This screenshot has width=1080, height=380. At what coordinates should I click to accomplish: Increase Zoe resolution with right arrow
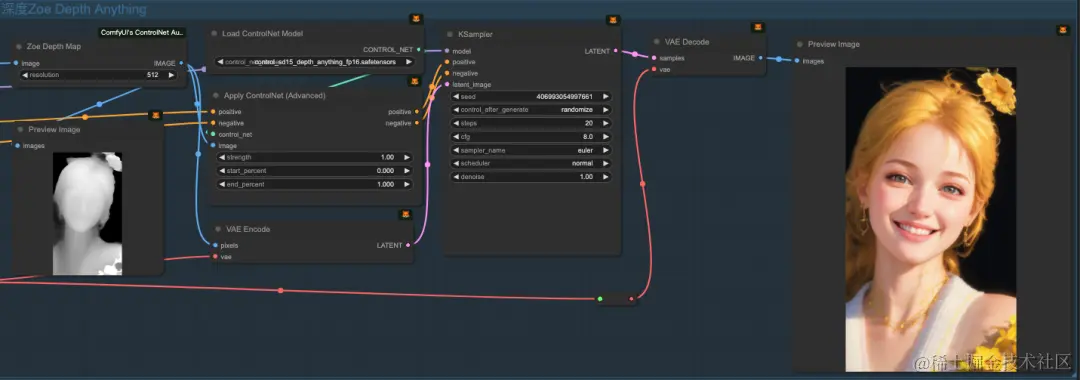click(172, 75)
